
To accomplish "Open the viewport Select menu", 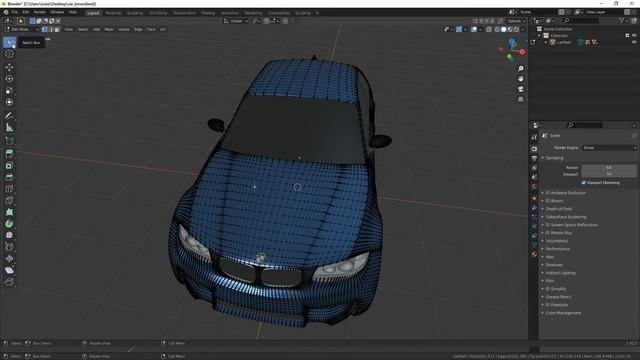I will 83,29.
